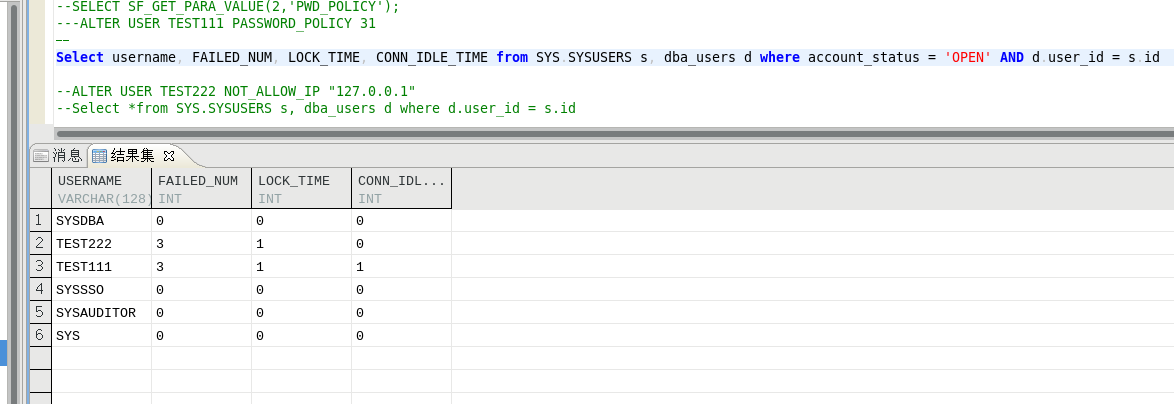Click the FAILED_NUM column header
Viewport: 1174px width, 404px height.
[x=201, y=189]
